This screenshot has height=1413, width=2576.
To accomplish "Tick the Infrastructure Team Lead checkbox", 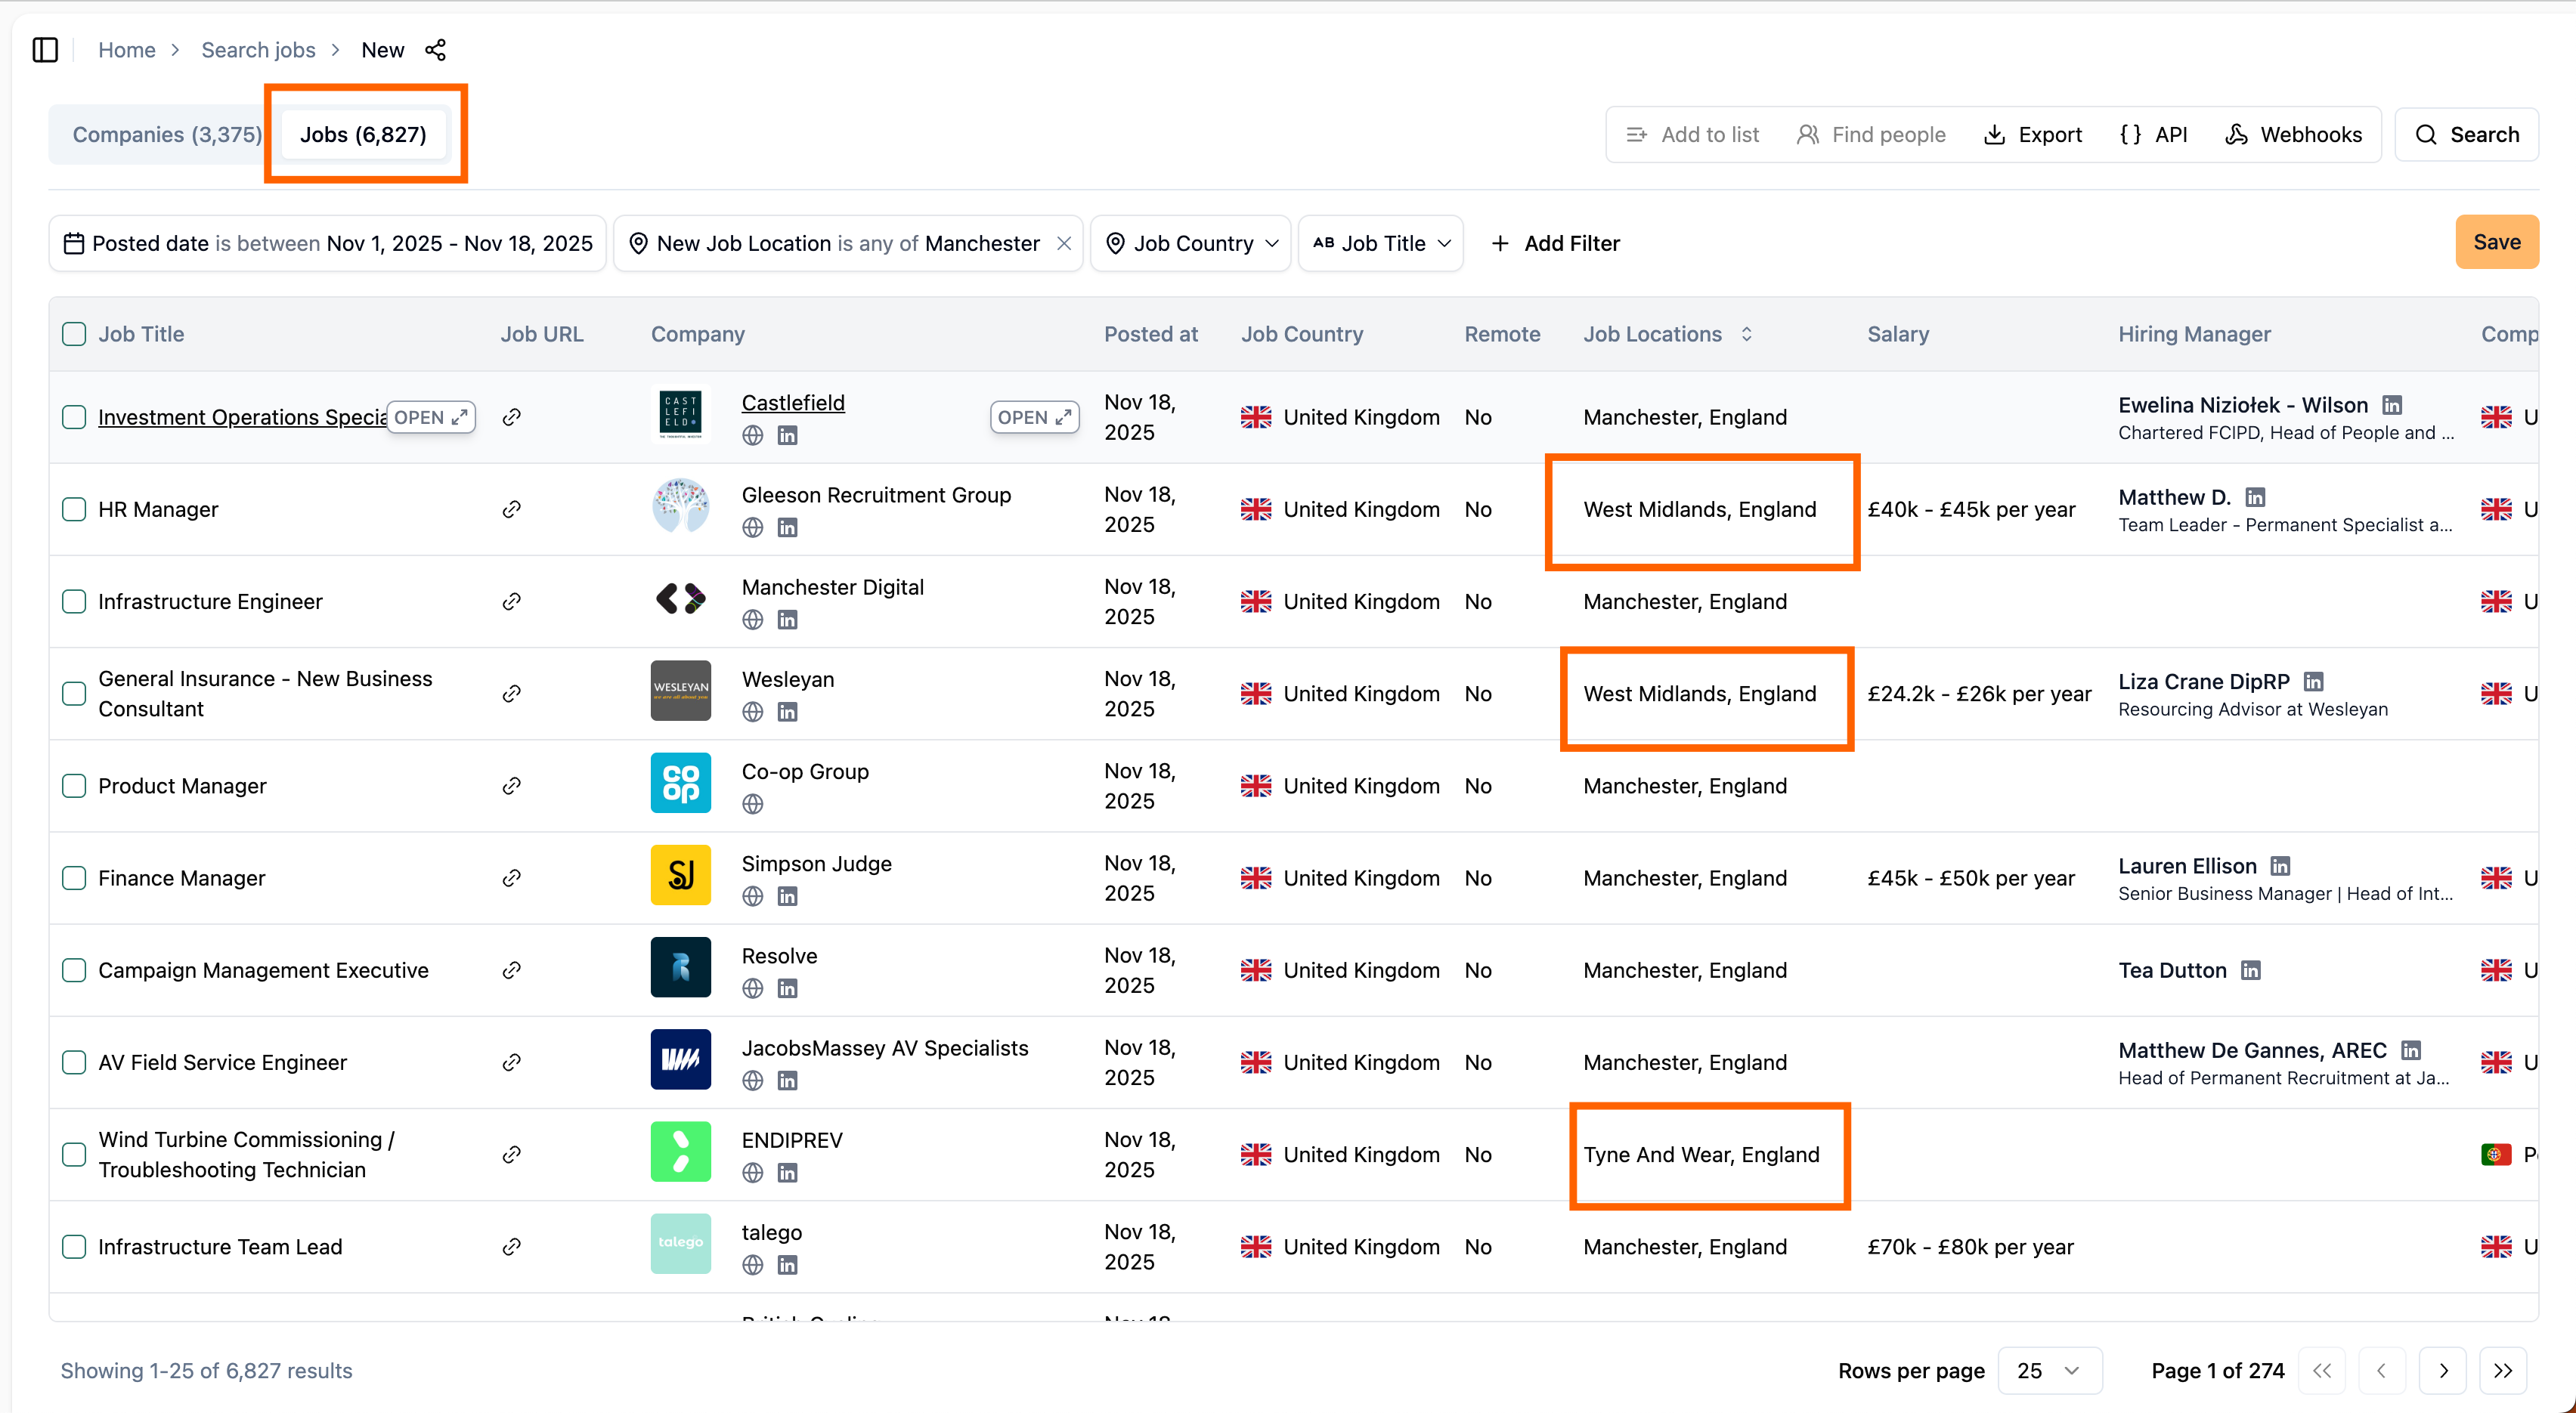I will pos(74,1247).
